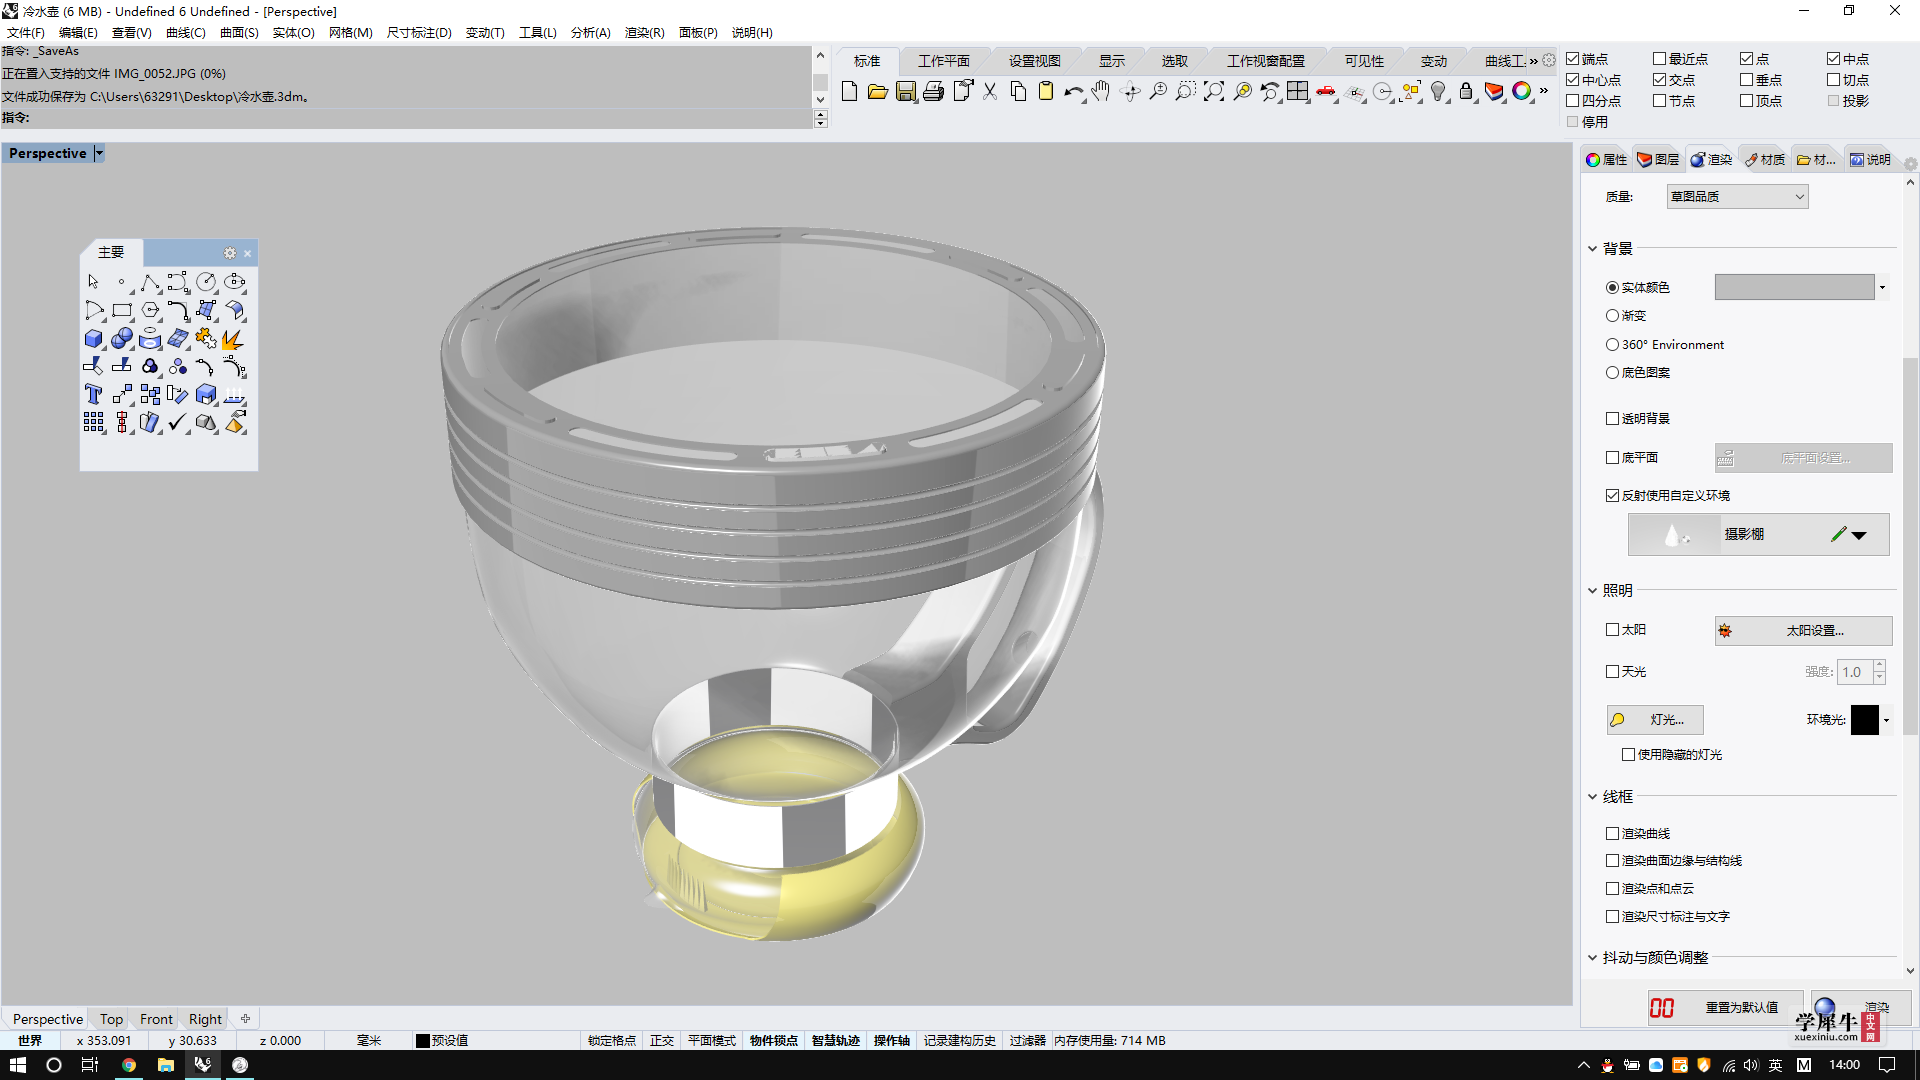
Task: Toggle the 中点 osnap checkbox
Action: [x=1834, y=59]
